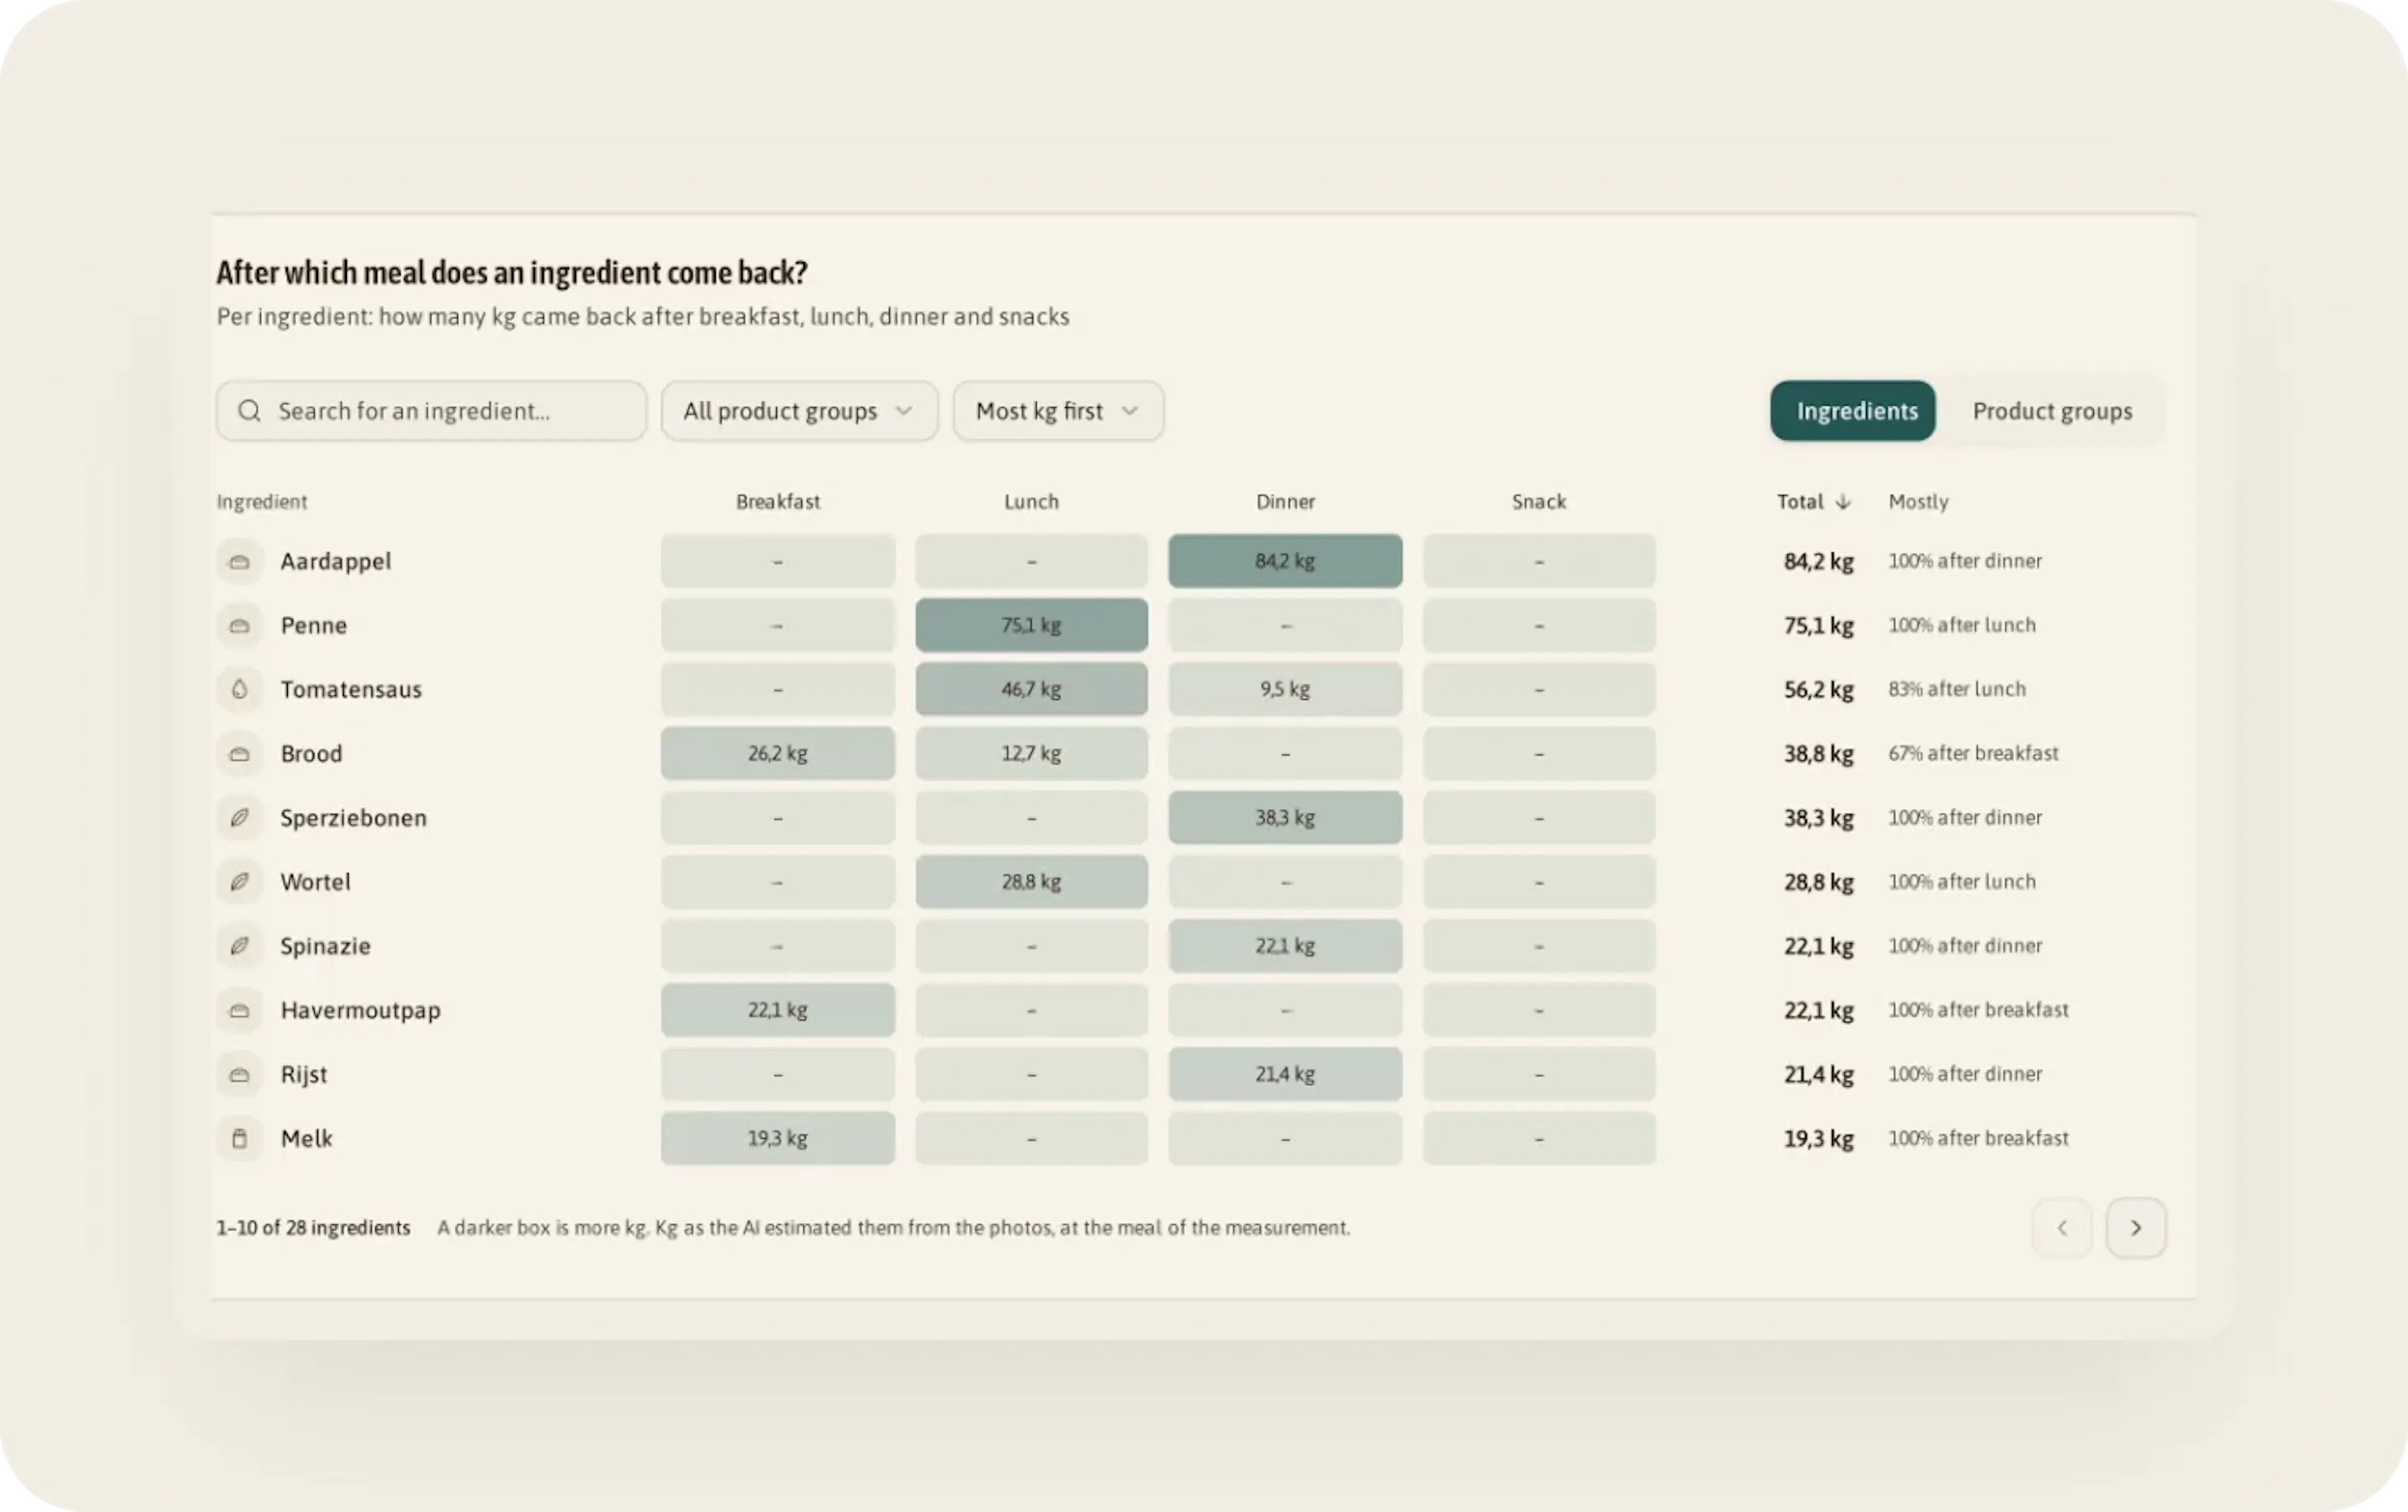The image size is (2408, 1512).
Task: Click the Lunch column header
Action: point(1031,502)
